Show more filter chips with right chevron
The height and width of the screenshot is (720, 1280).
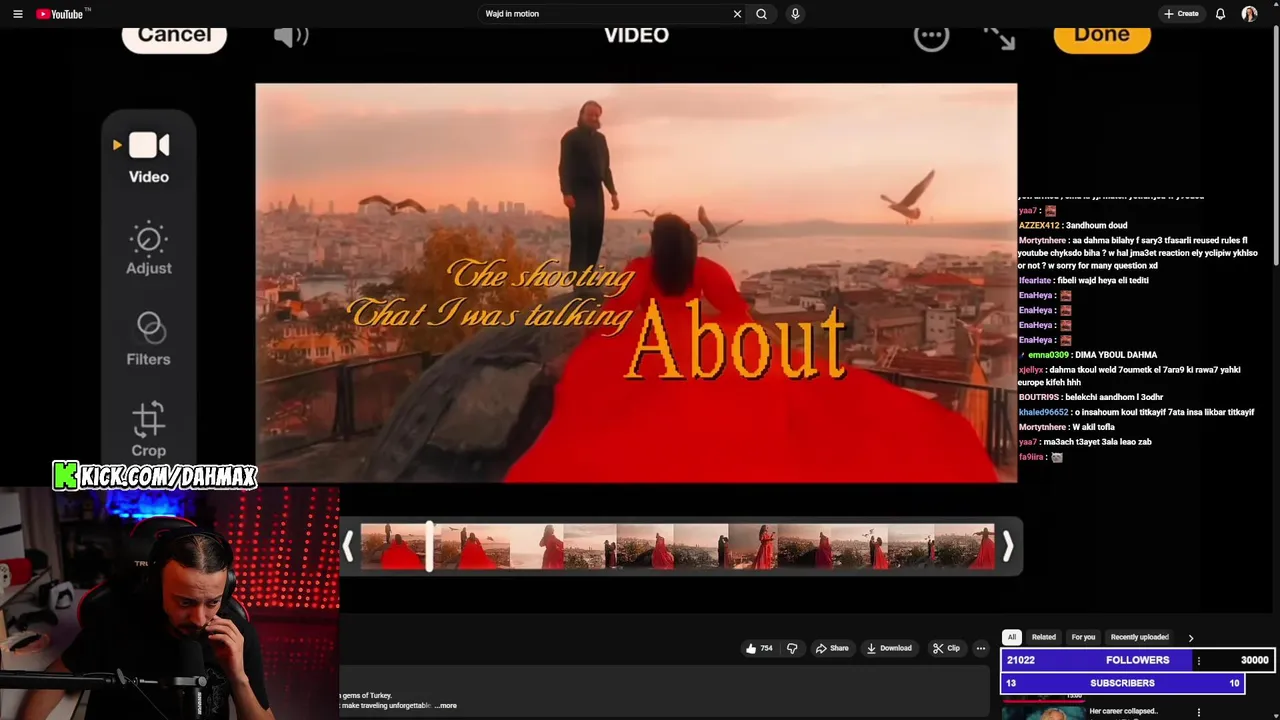click(1190, 637)
